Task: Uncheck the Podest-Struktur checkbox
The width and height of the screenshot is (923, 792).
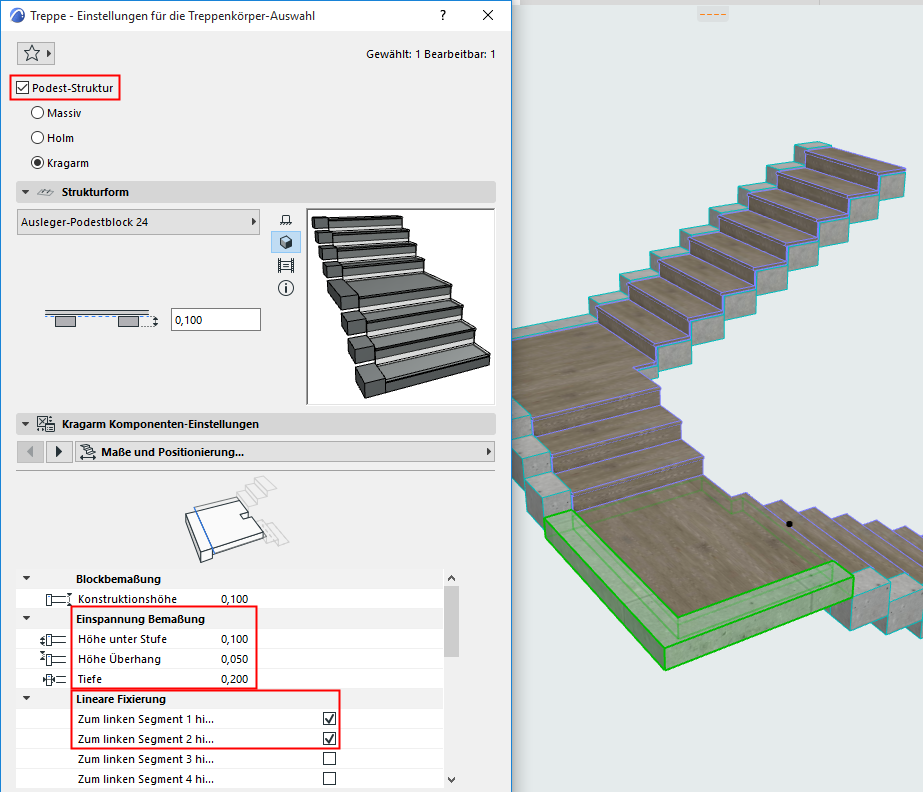Action: (x=23, y=88)
